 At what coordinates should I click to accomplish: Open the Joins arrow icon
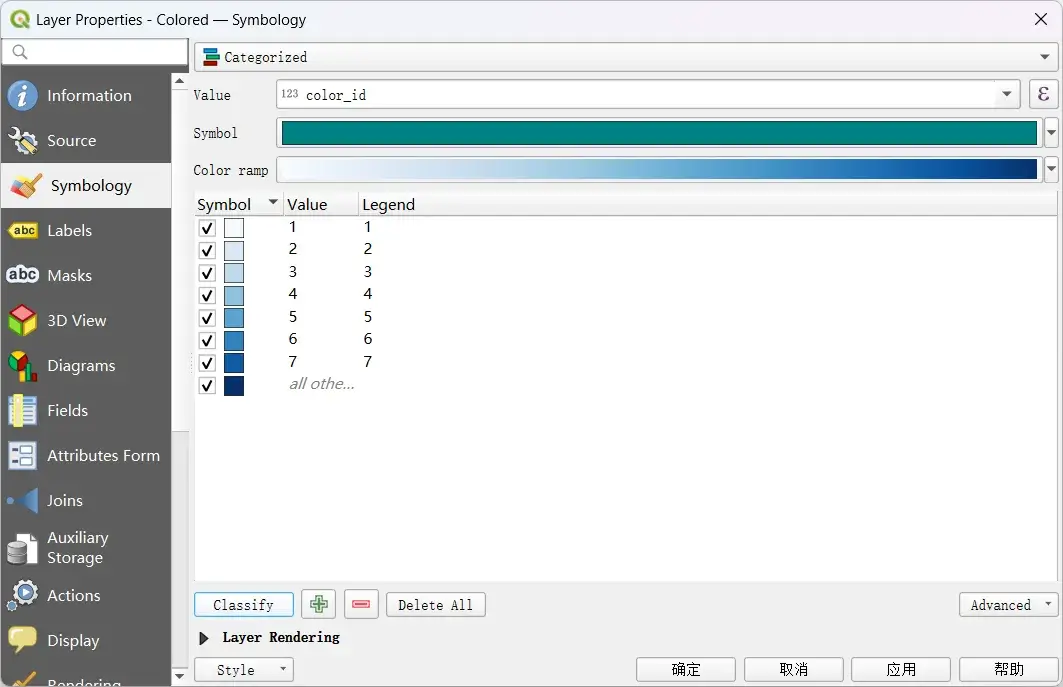tap(22, 500)
